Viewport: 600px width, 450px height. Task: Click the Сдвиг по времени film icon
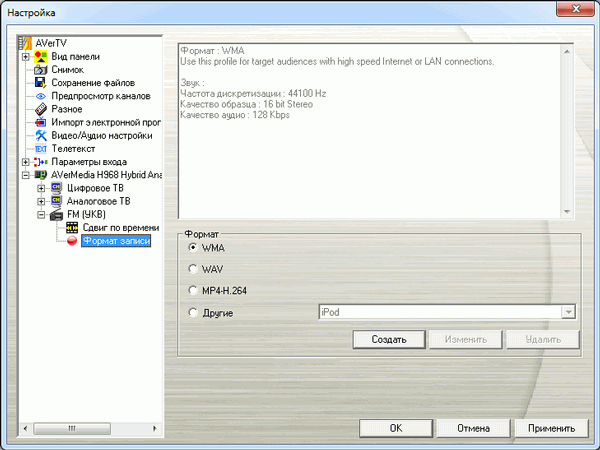tap(72, 228)
